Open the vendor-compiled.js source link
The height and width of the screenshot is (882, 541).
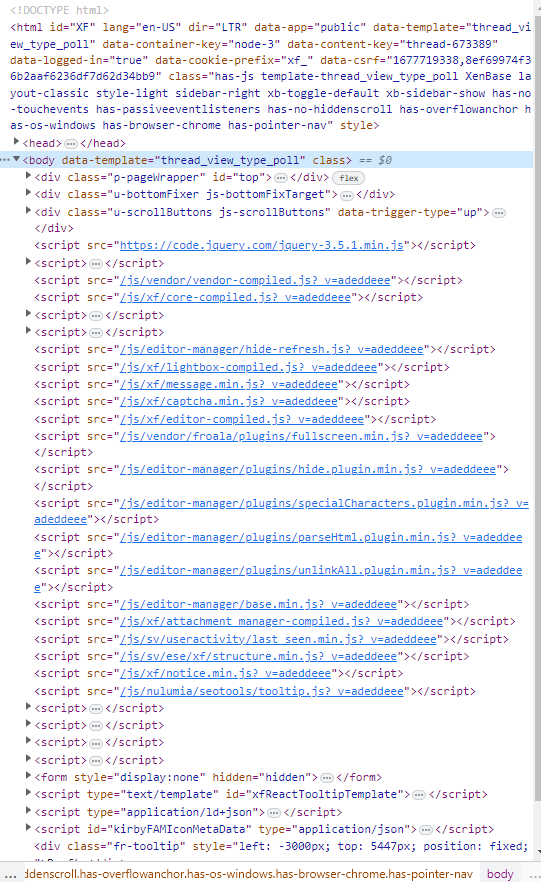(255, 280)
